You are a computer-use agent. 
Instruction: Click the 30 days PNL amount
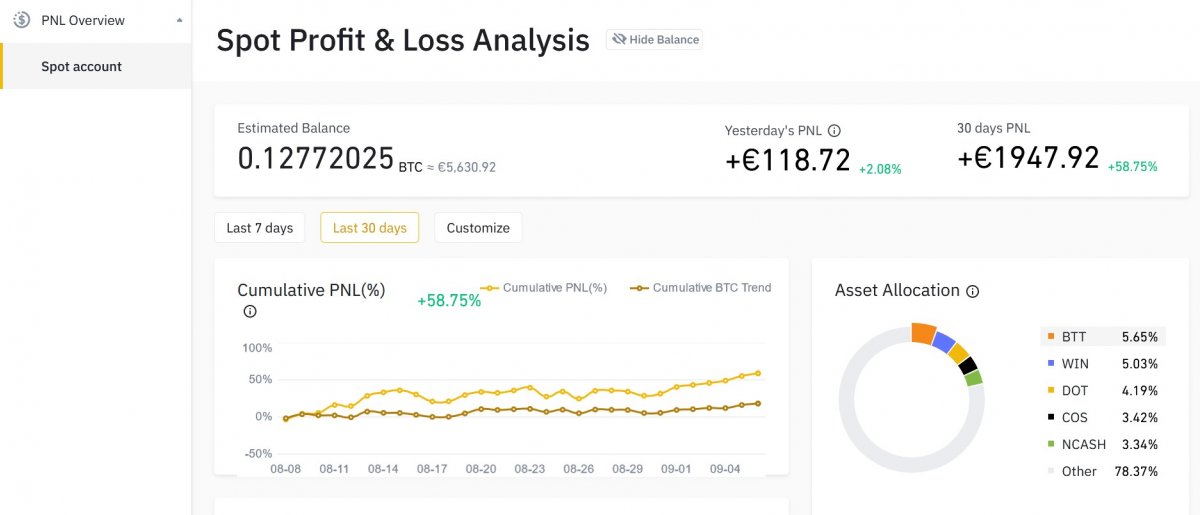[x=1028, y=158]
